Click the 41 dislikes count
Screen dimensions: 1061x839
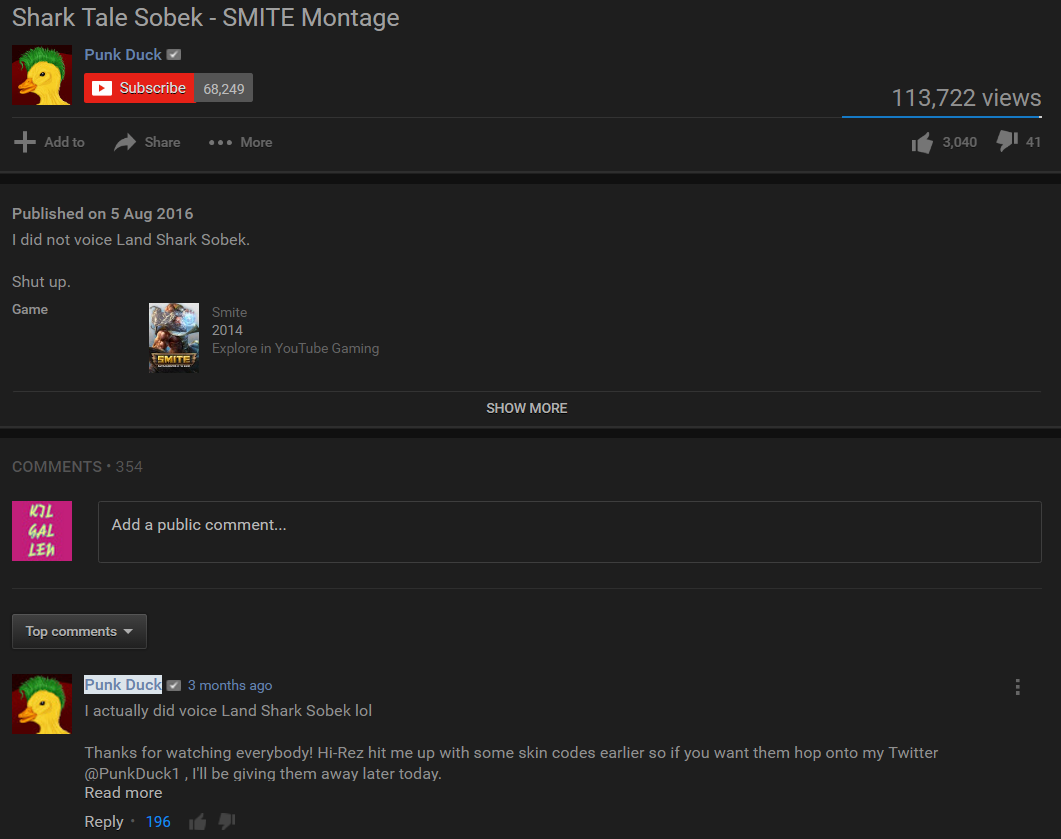(x=1033, y=142)
